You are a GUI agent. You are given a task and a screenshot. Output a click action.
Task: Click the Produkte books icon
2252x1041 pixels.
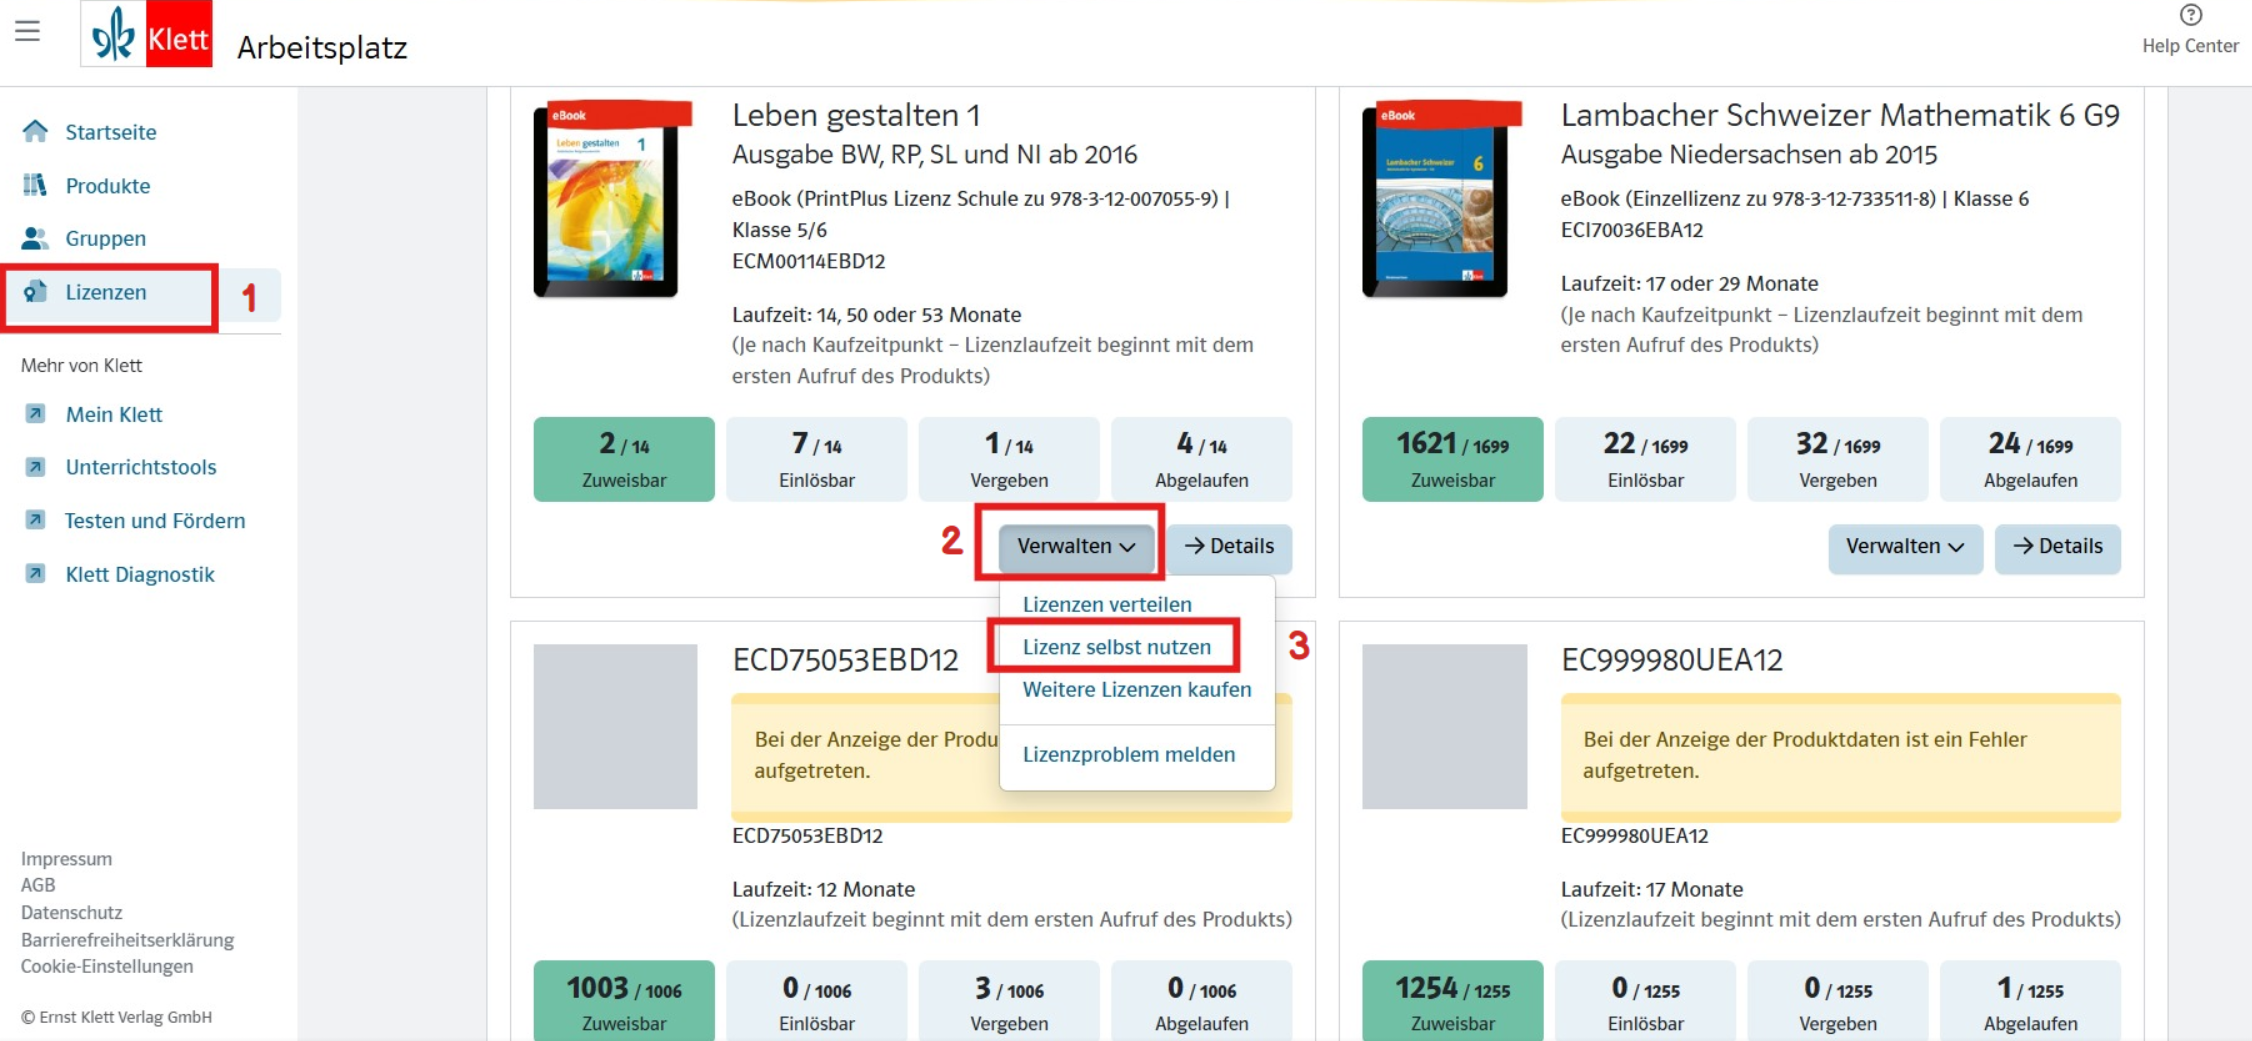pyautogui.click(x=35, y=185)
